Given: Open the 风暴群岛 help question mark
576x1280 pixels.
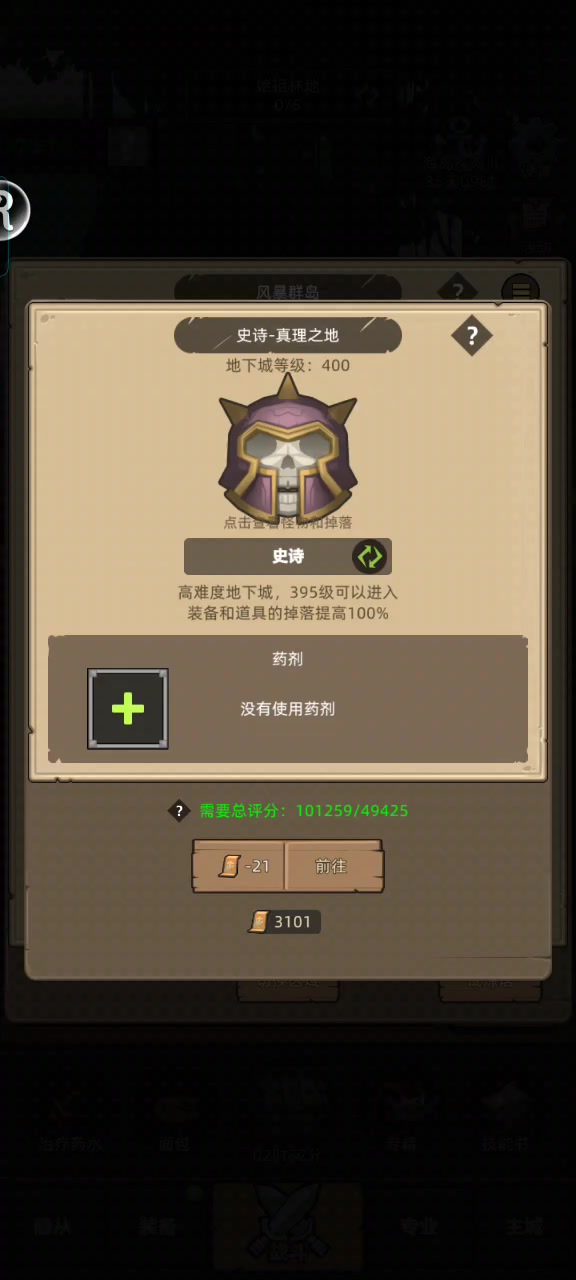Looking at the screenshot, I should click(457, 291).
